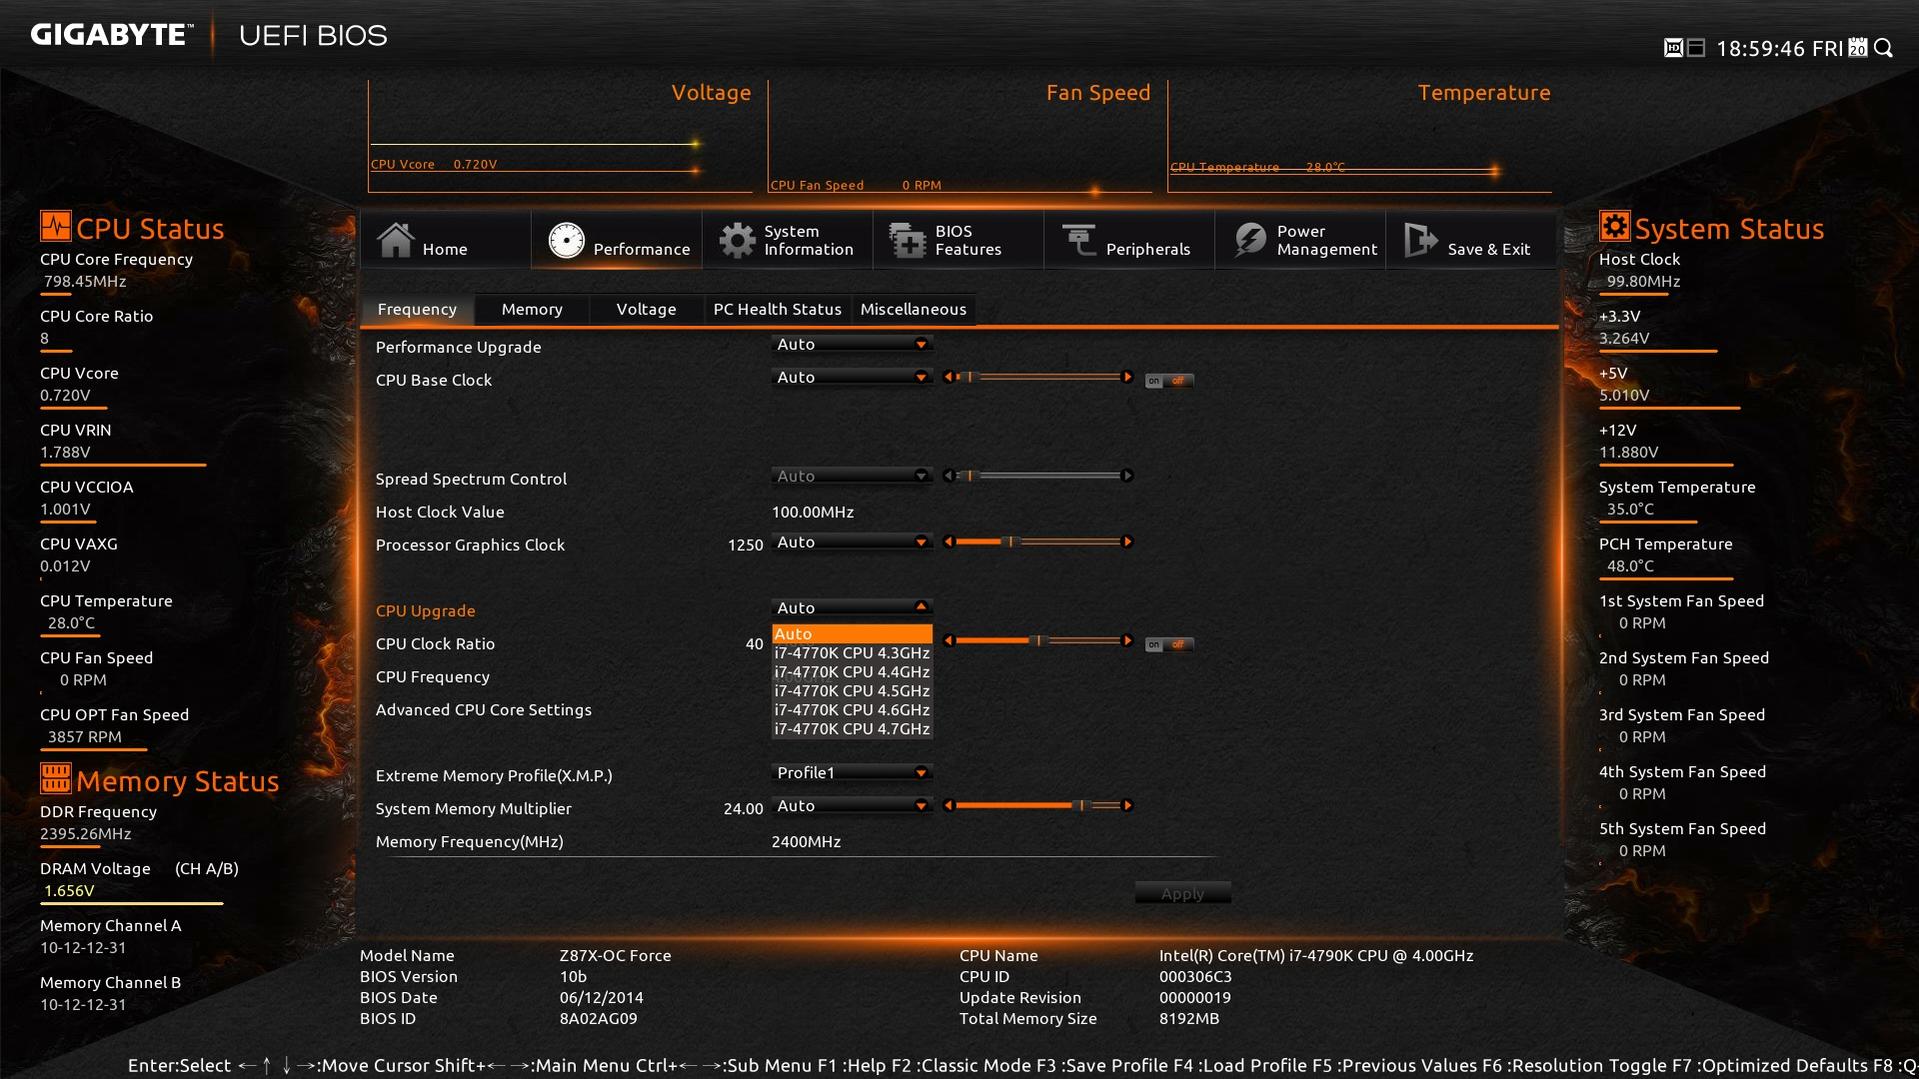Switch to the Memory tab

(x=532, y=309)
